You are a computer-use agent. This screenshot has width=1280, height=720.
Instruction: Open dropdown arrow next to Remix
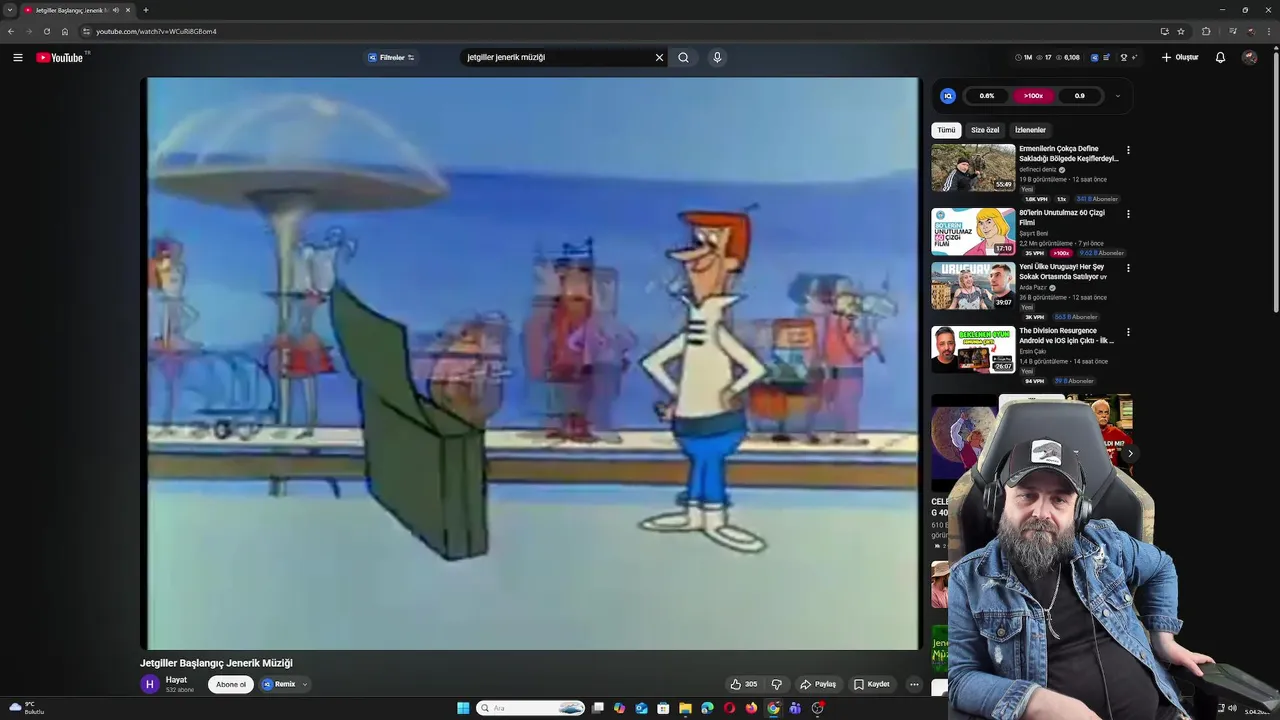[304, 685]
